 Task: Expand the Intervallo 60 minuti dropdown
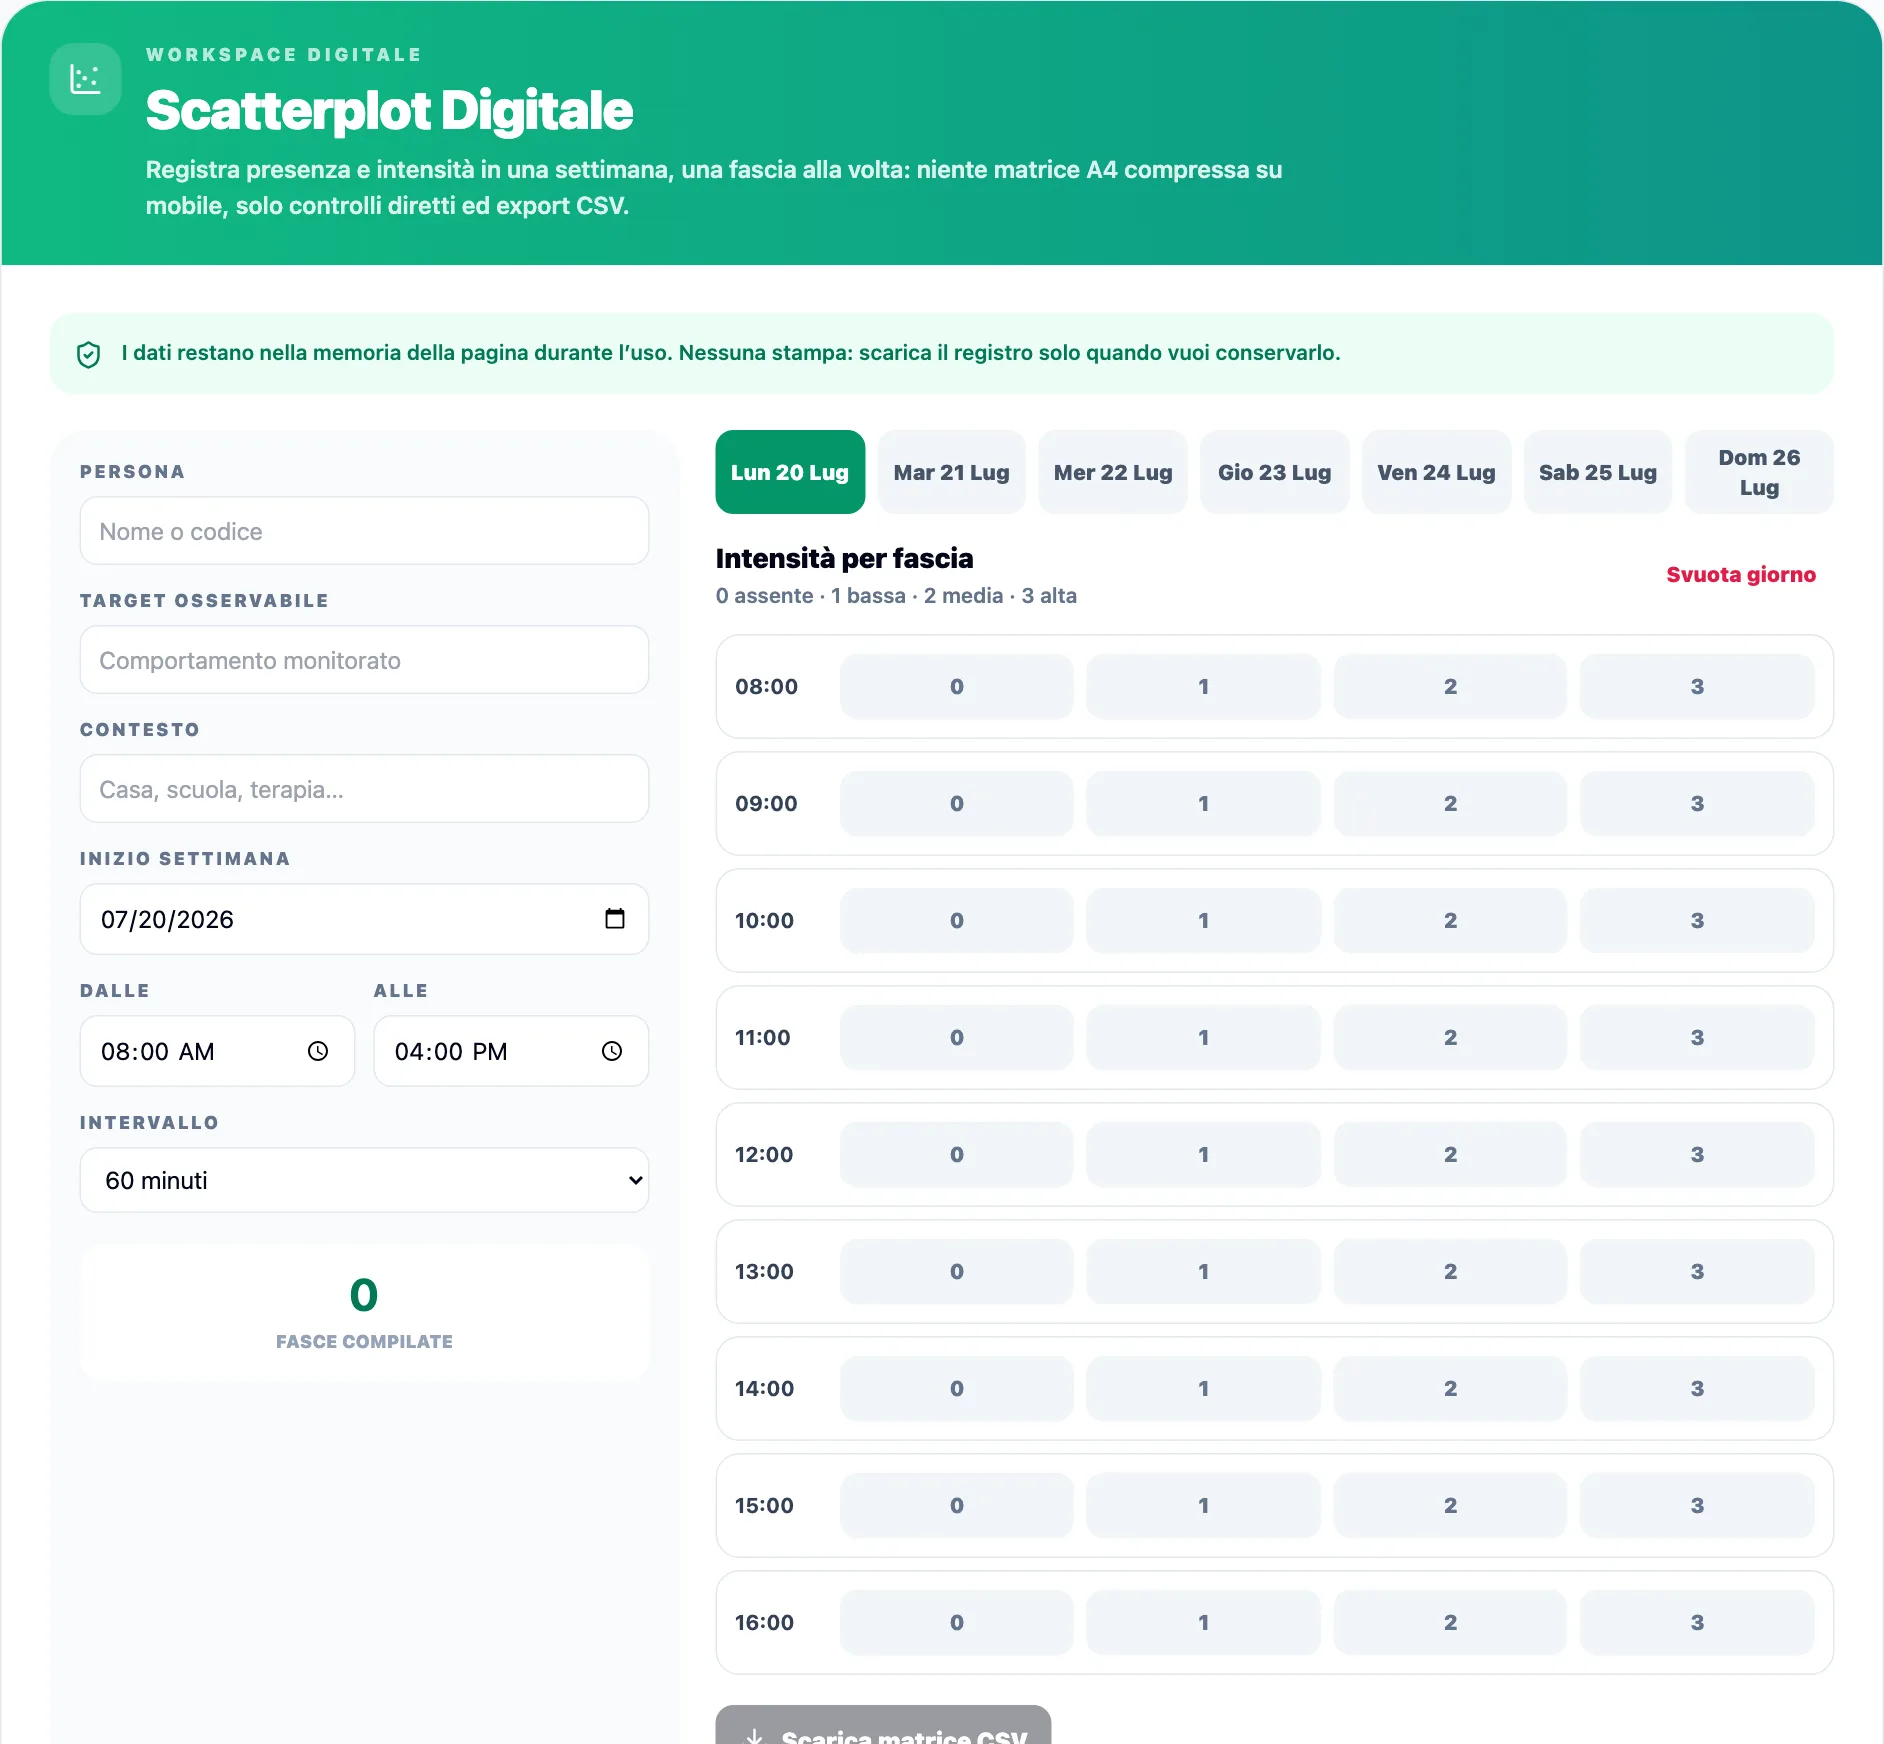click(364, 1180)
